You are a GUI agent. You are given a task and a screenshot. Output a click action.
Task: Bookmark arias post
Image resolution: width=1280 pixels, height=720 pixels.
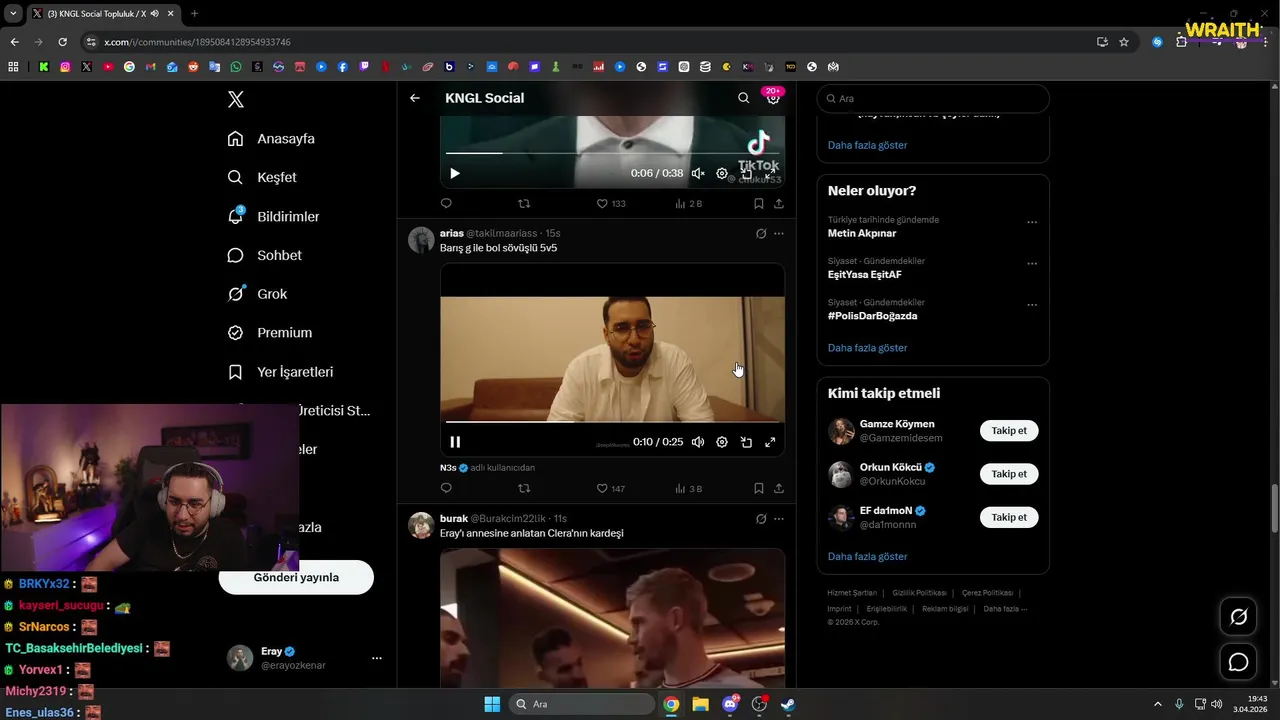pos(759,488)
